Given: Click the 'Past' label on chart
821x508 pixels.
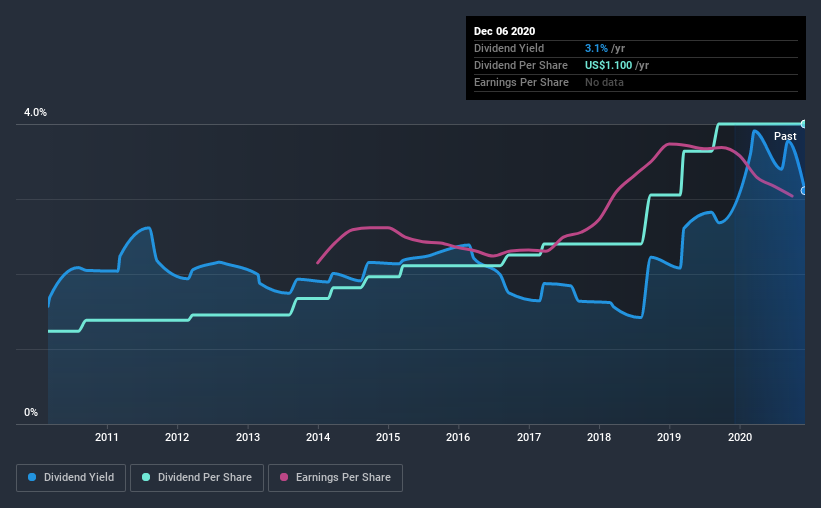Looking at the screenshot, I should 785,137.
